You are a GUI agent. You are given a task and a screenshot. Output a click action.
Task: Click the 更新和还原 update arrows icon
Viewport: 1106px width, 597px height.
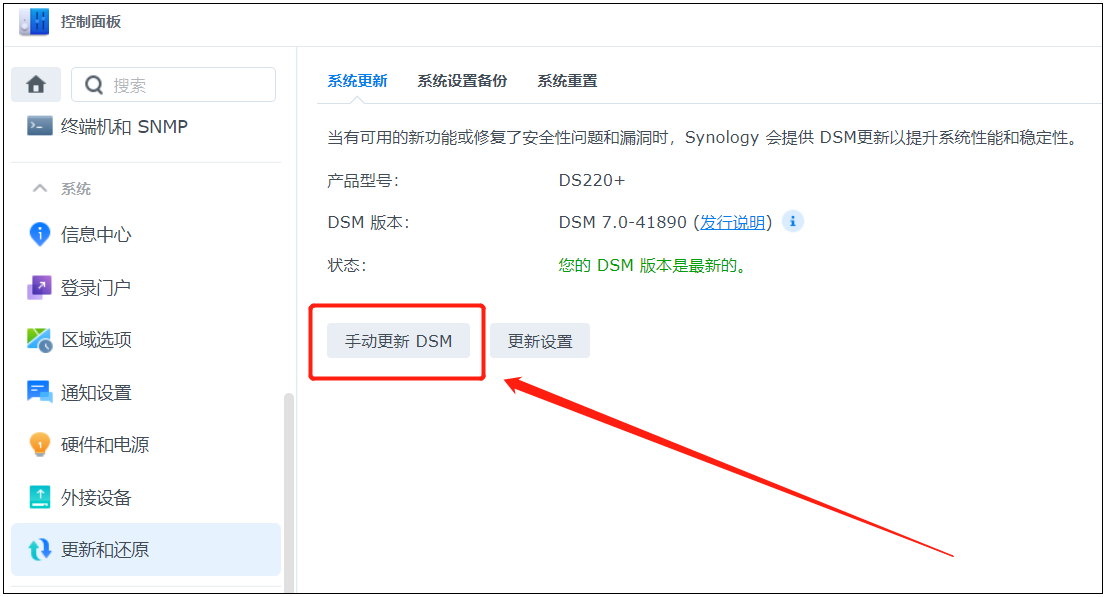pos(40,550)
